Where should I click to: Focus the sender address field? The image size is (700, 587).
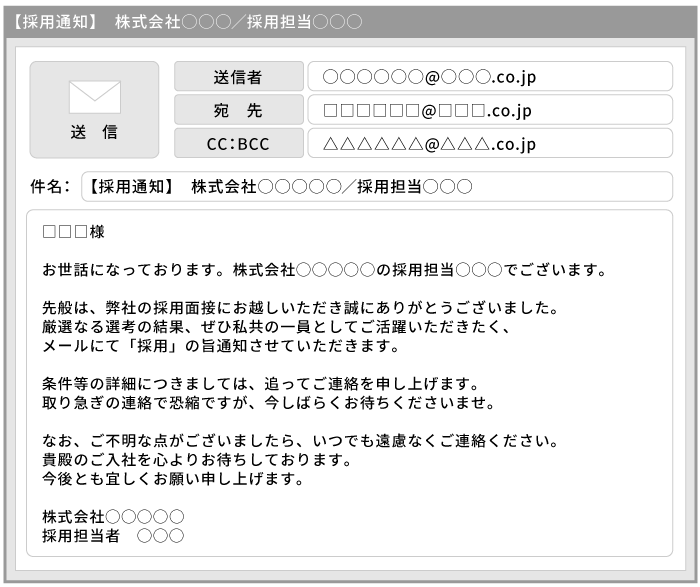490,76
